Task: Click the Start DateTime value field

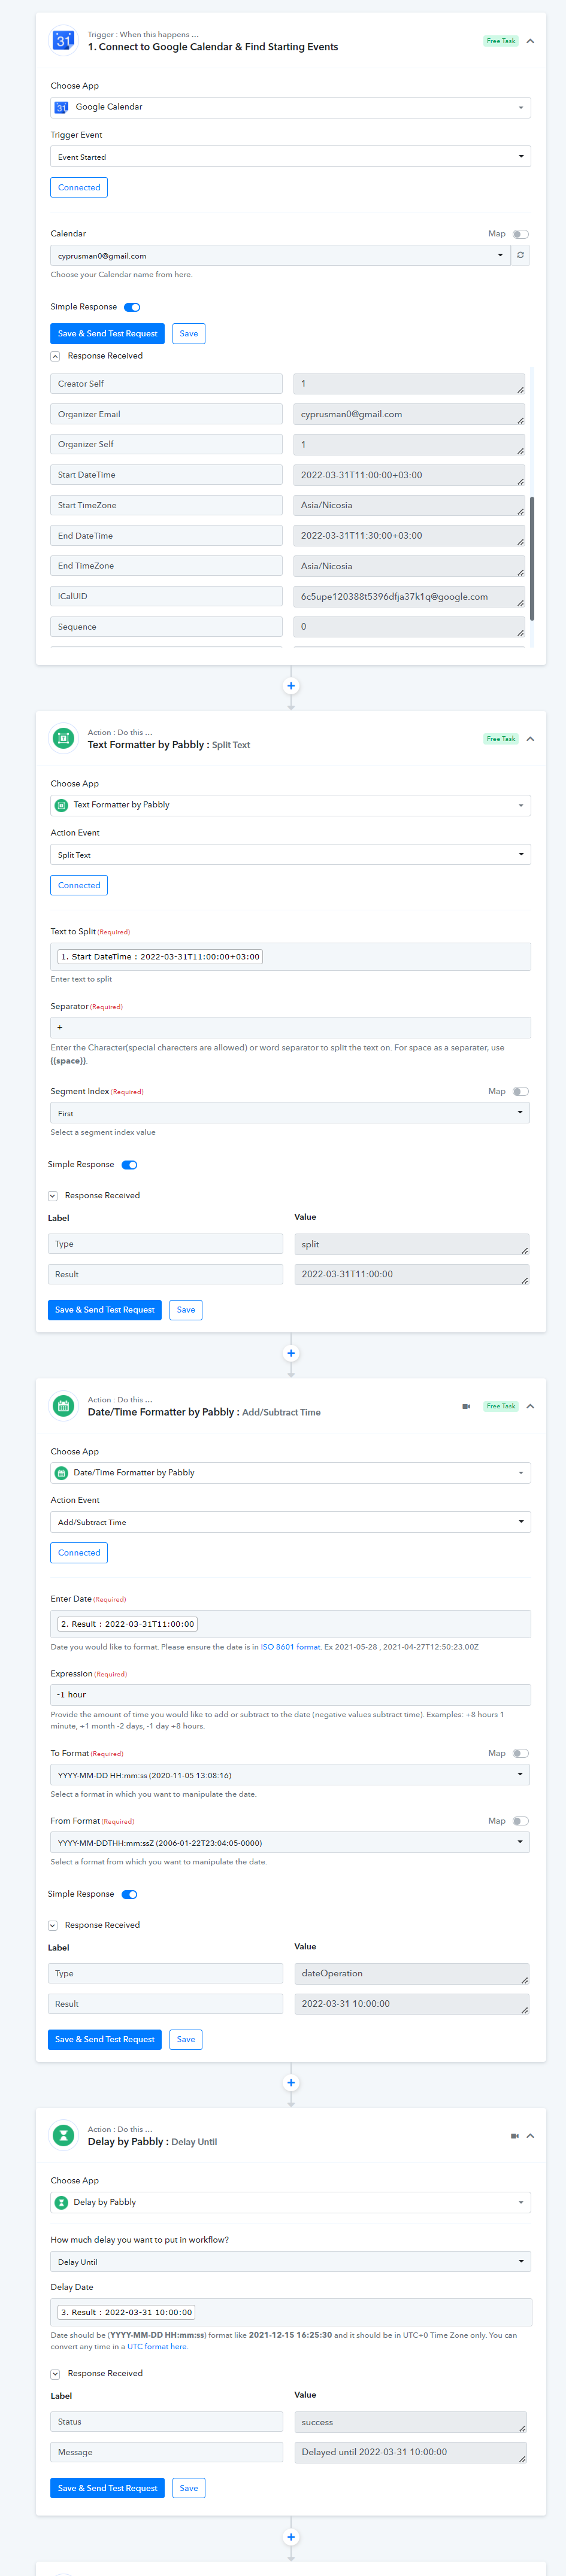Action: (409, 475)
